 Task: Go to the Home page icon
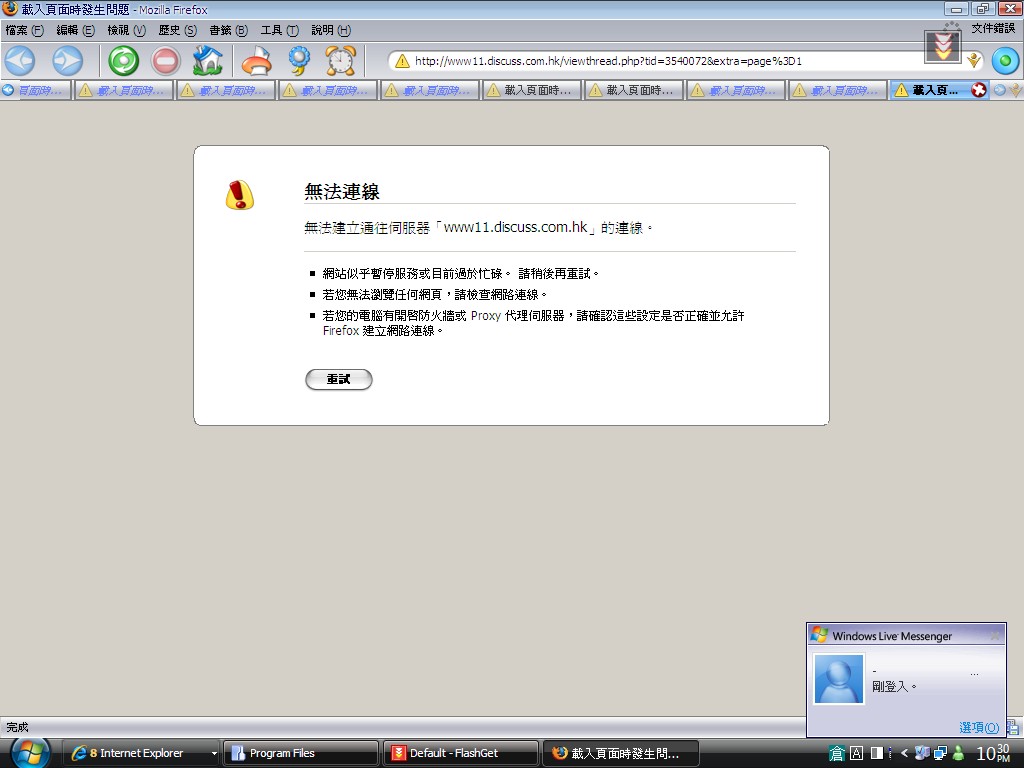tap(207, 61)
